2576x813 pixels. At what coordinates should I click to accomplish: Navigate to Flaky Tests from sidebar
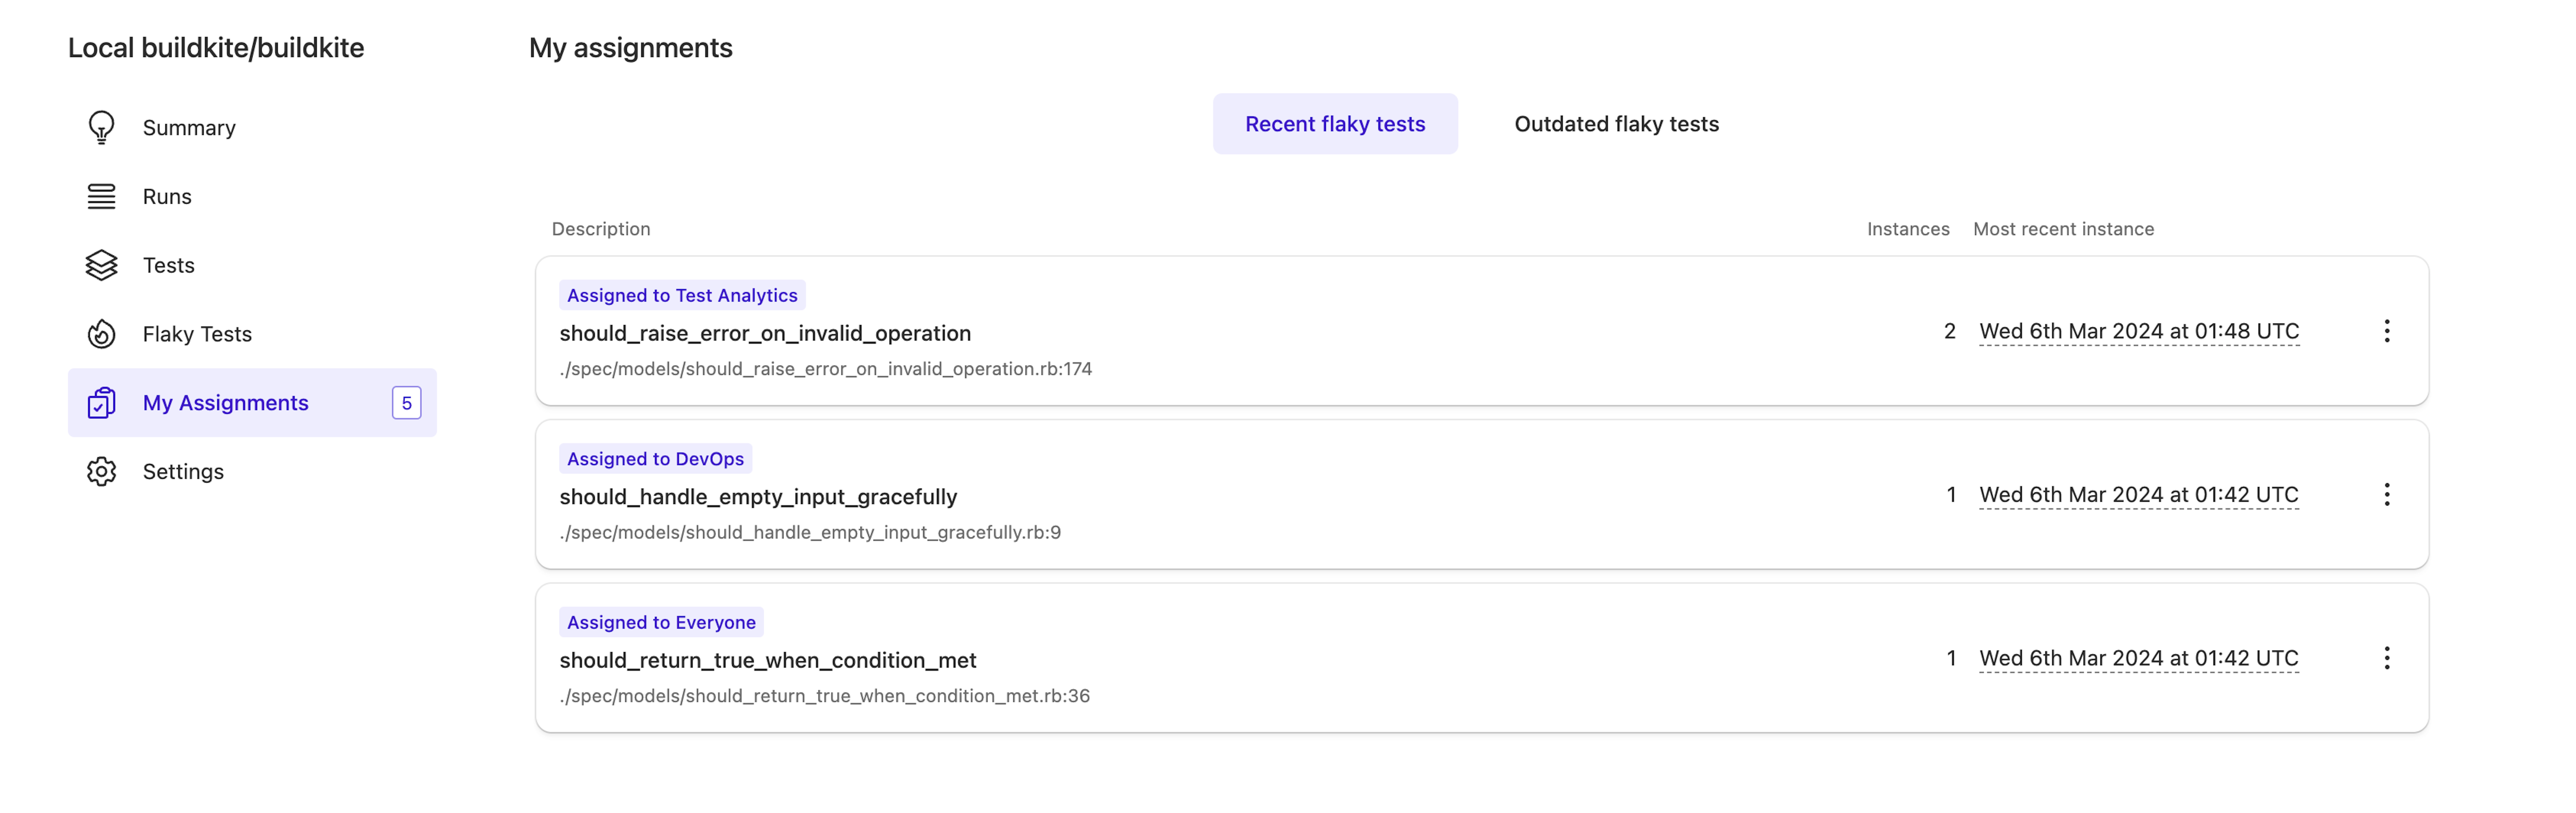[197, 334]
